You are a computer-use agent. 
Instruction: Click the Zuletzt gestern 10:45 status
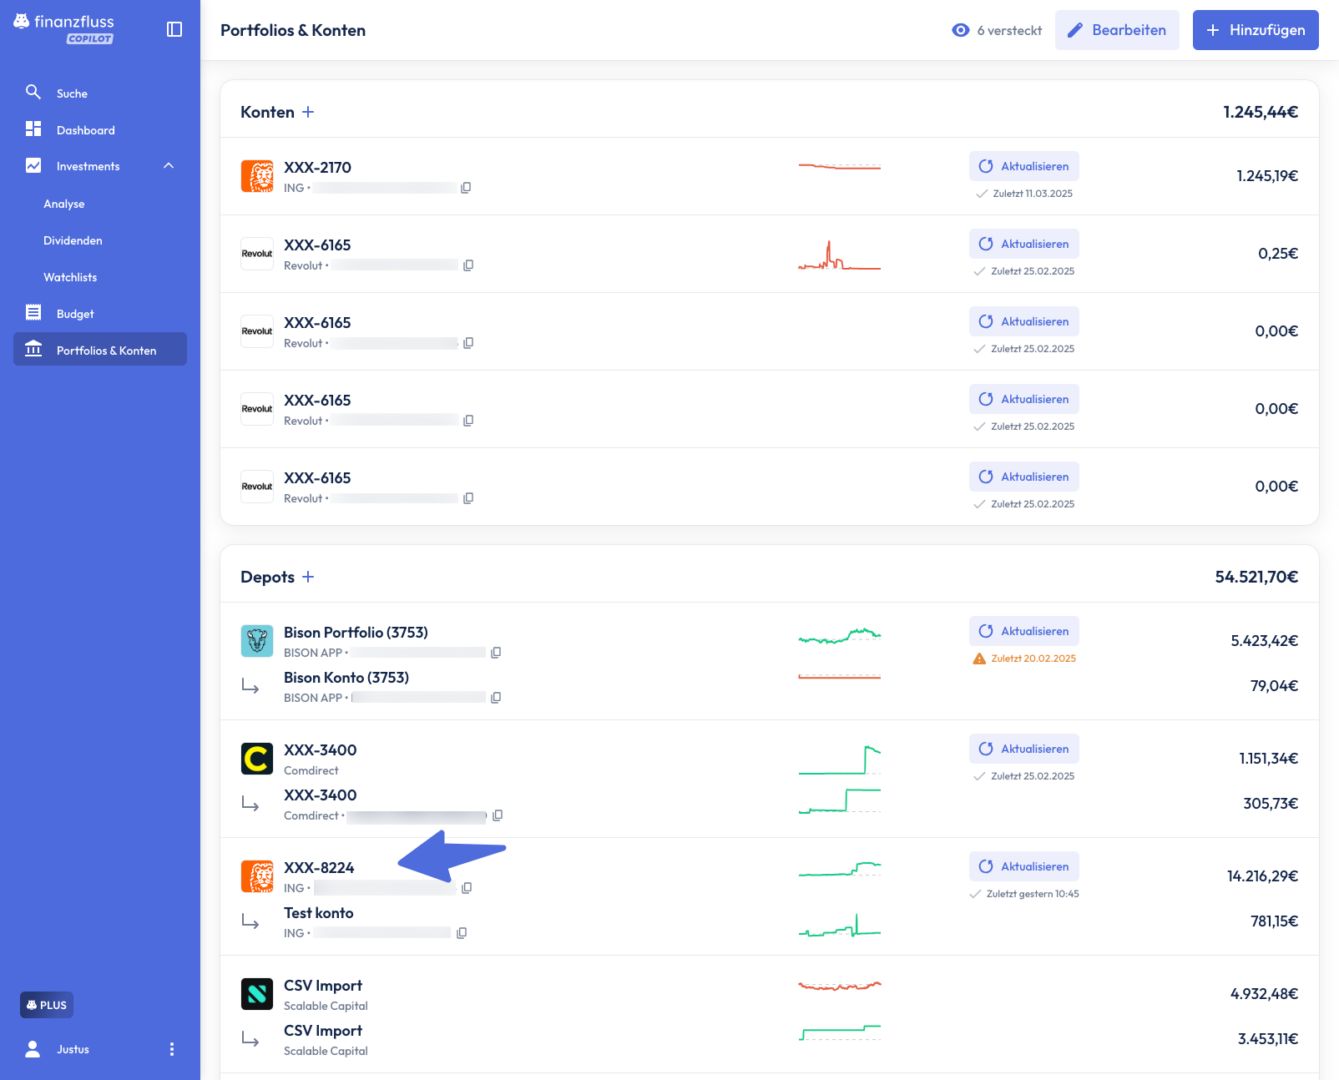(1024, 894)
